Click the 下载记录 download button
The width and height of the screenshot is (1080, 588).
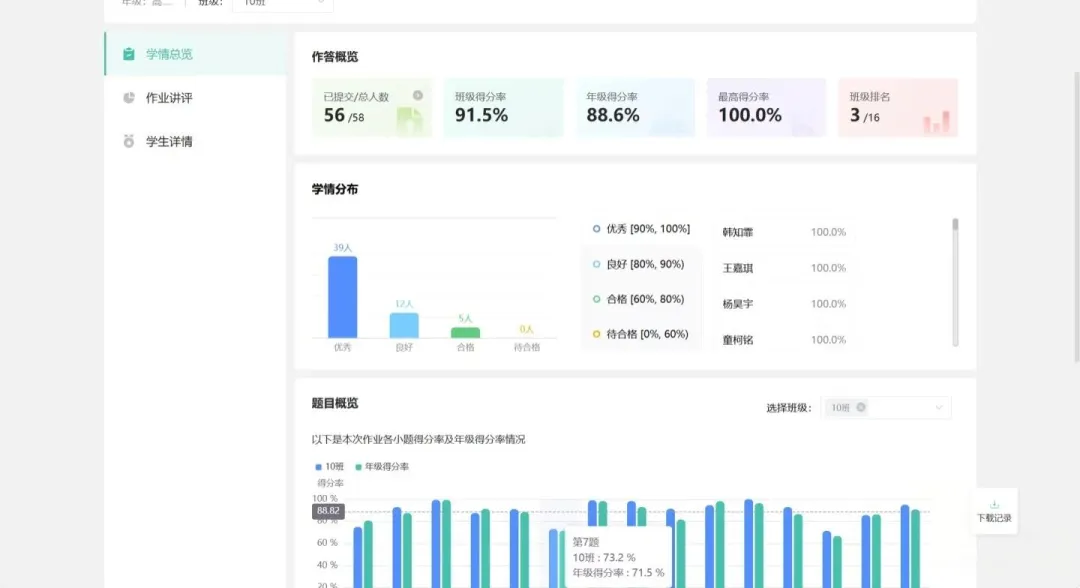click(994, 512)
